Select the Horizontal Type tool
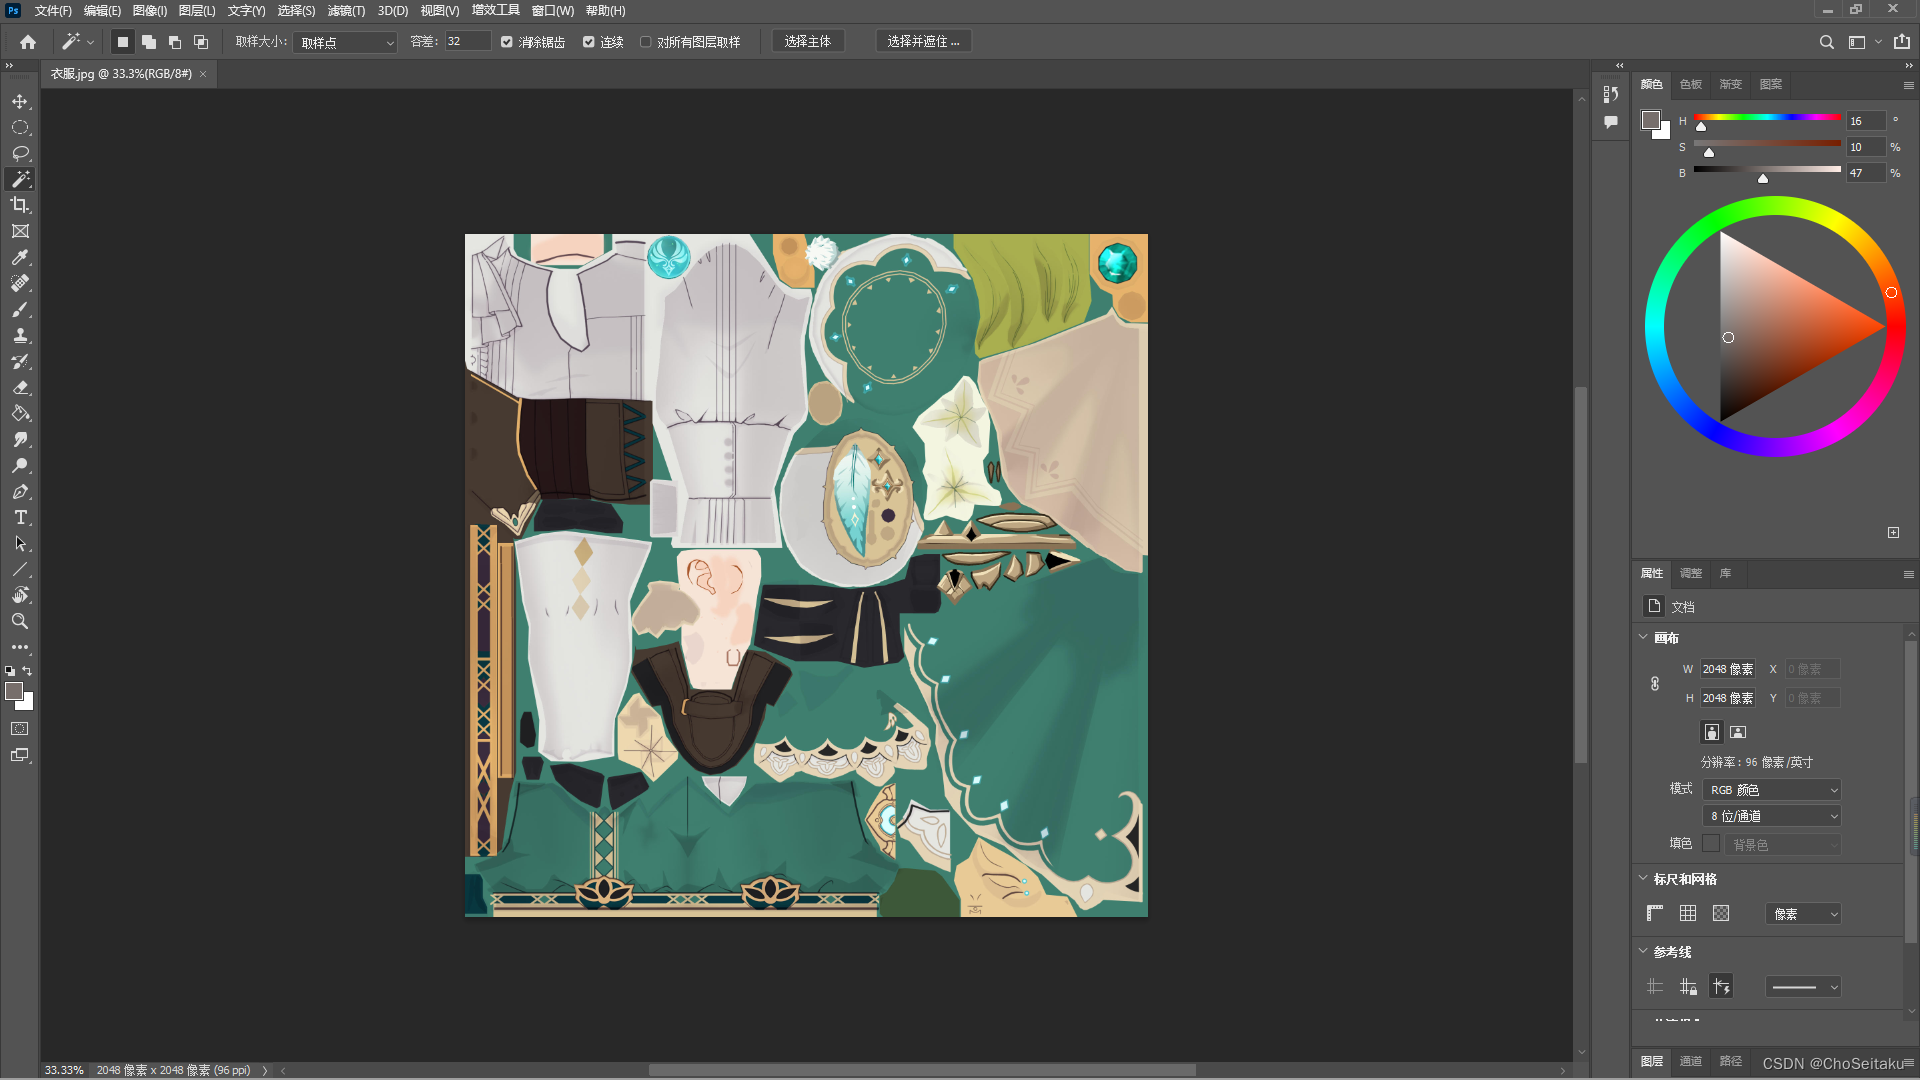Image resolution: width=1920 pixels, height=1080 pixels. click(x=20, y=517)
